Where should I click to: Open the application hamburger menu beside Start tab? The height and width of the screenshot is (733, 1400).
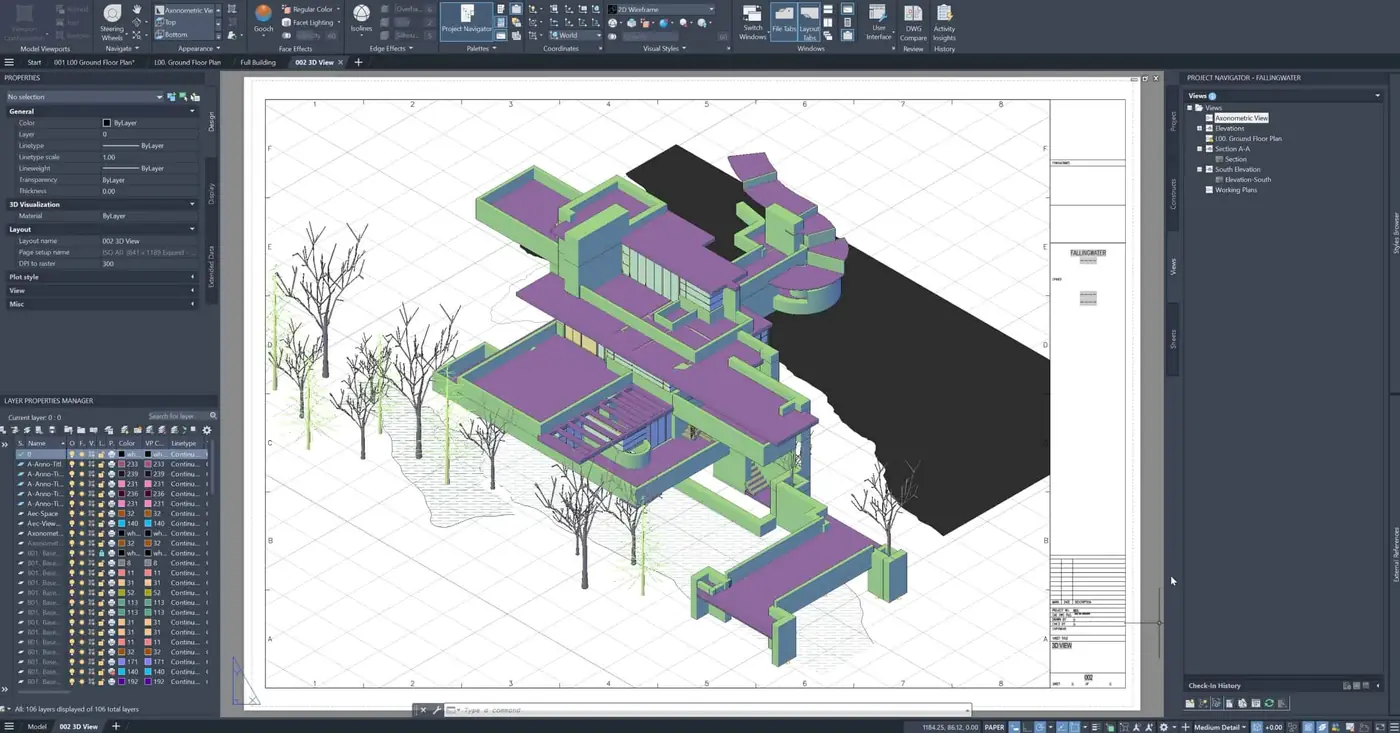tap(9, 62)
